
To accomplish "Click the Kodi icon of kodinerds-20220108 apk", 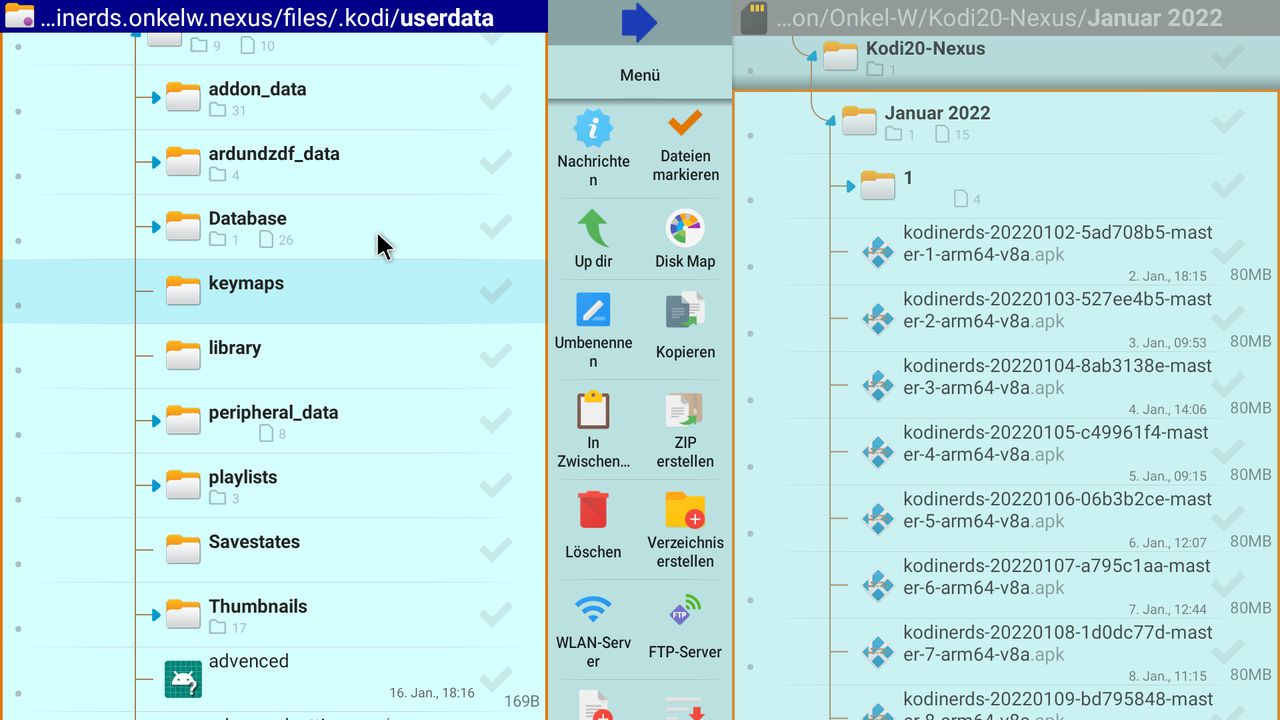I will [878, 653].
